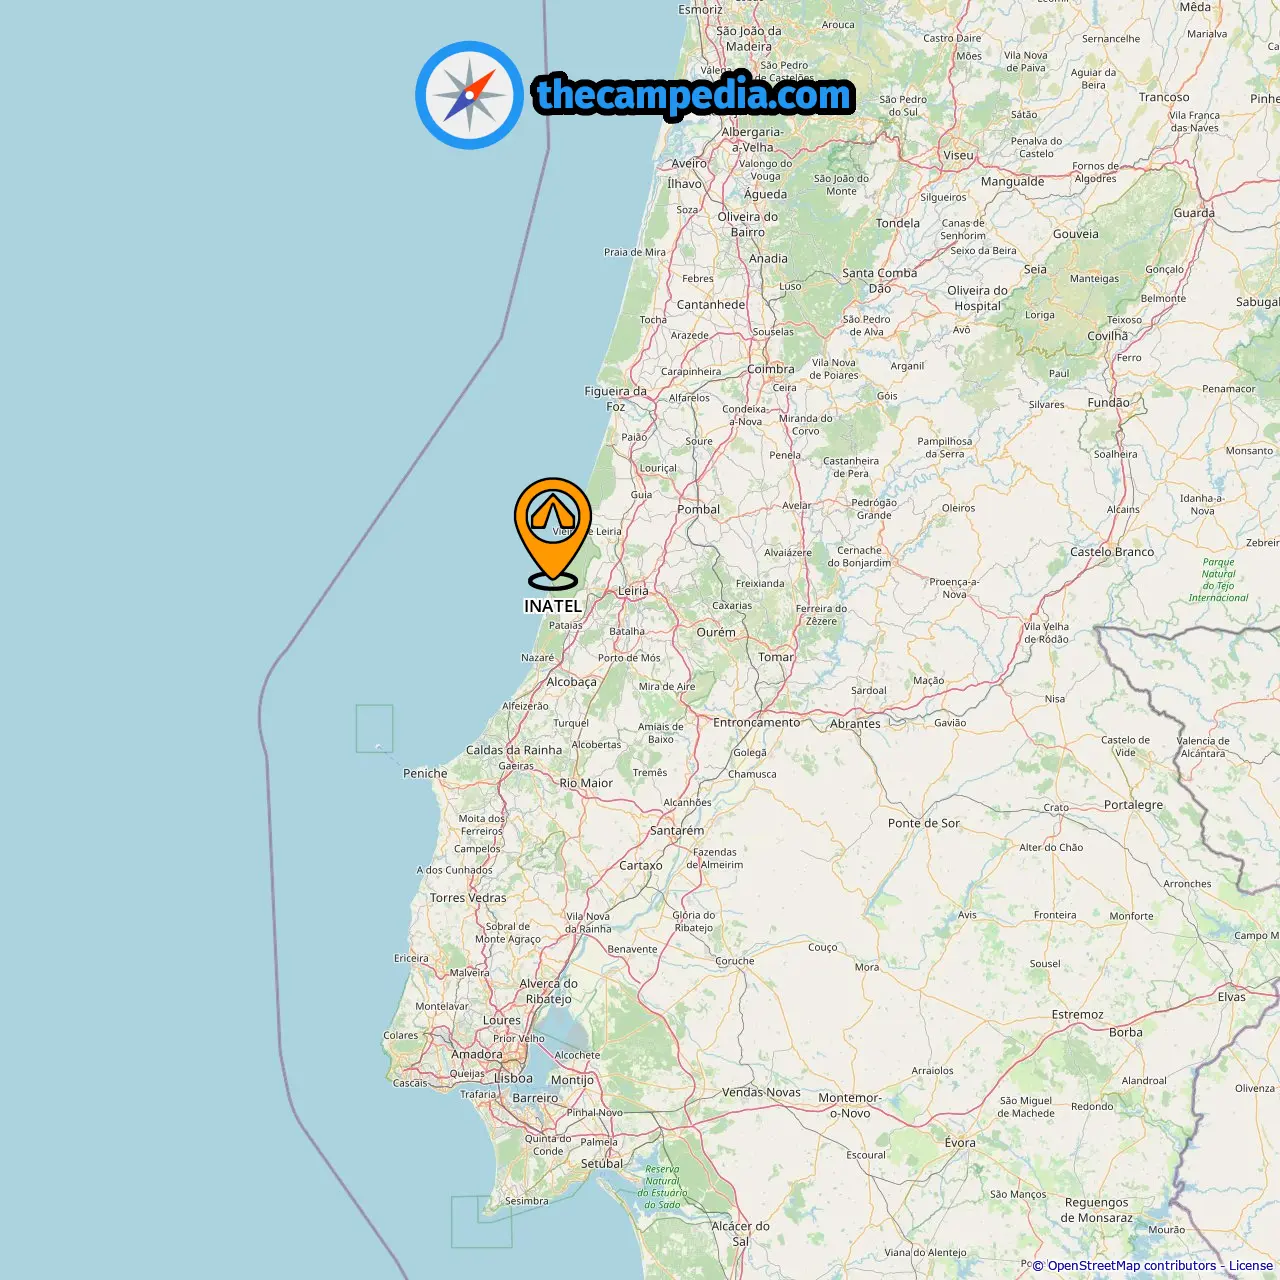This screenshot has width=1280, height=1280.
Task: Click the Leiria city label
Action: (633, 591)
